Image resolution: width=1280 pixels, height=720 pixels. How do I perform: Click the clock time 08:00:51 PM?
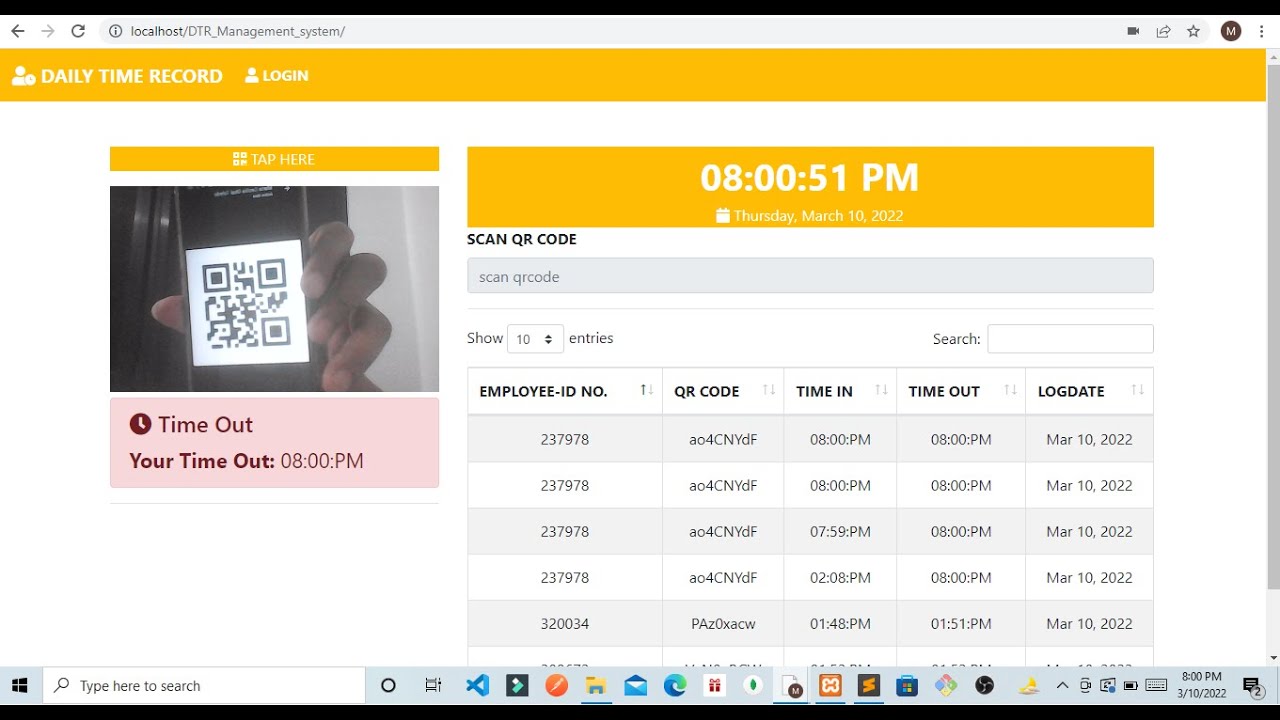(x=810, y=177)
